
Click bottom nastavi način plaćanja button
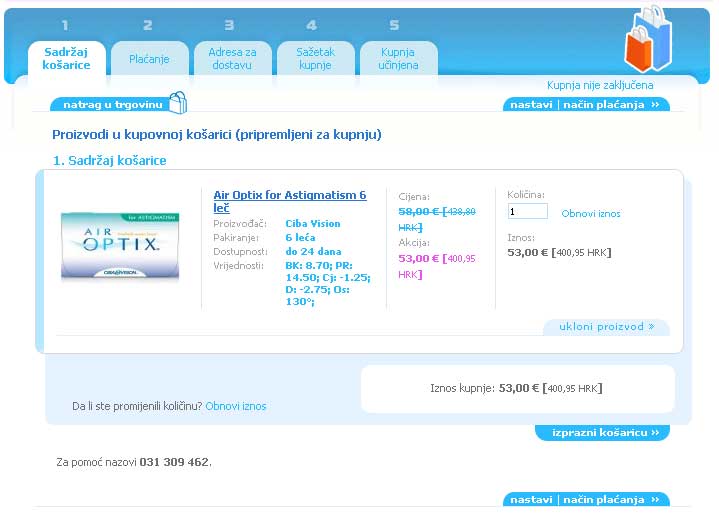coord(586,499)
